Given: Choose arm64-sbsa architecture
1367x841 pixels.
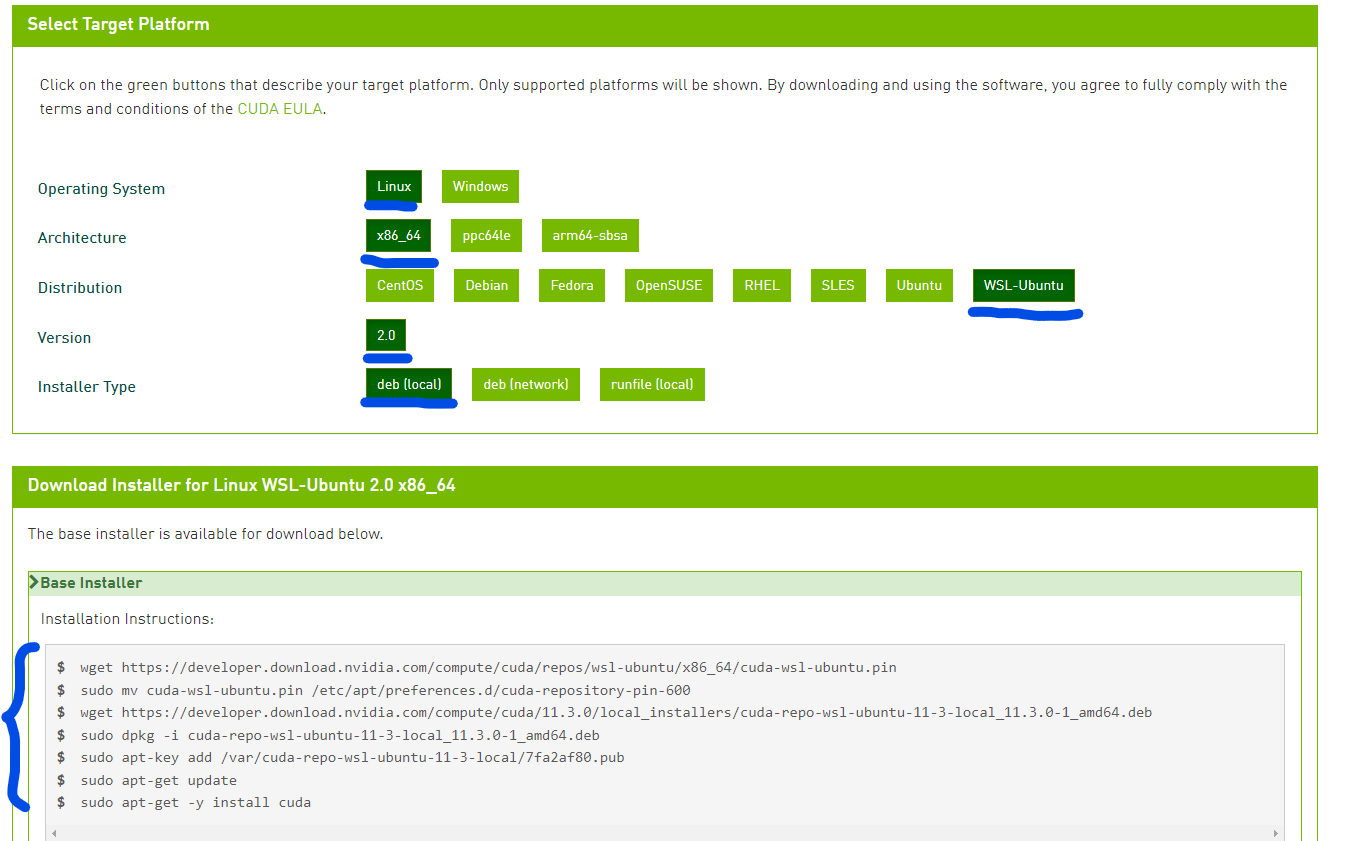Looking at the screenshot, I should tap(590, 236).
